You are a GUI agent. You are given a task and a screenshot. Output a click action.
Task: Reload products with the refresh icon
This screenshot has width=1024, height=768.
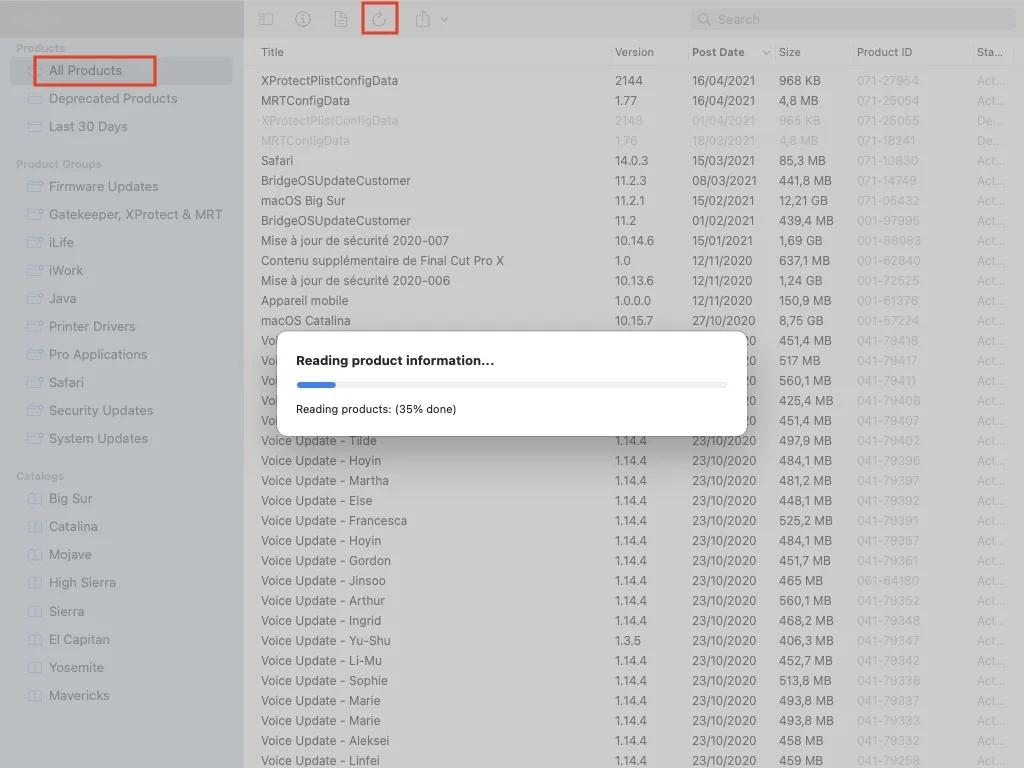click(379, 19)
